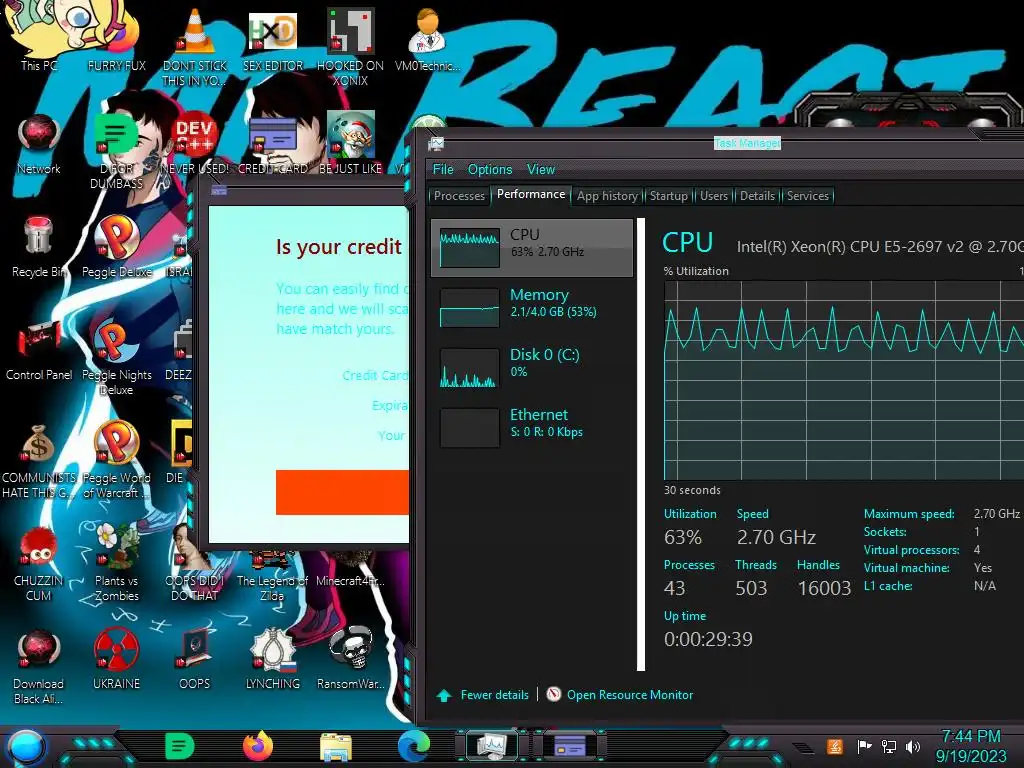Open the Network desktop icon
Image resolution: width=1024 pixels, height=768 pixels.
(39, 144)
